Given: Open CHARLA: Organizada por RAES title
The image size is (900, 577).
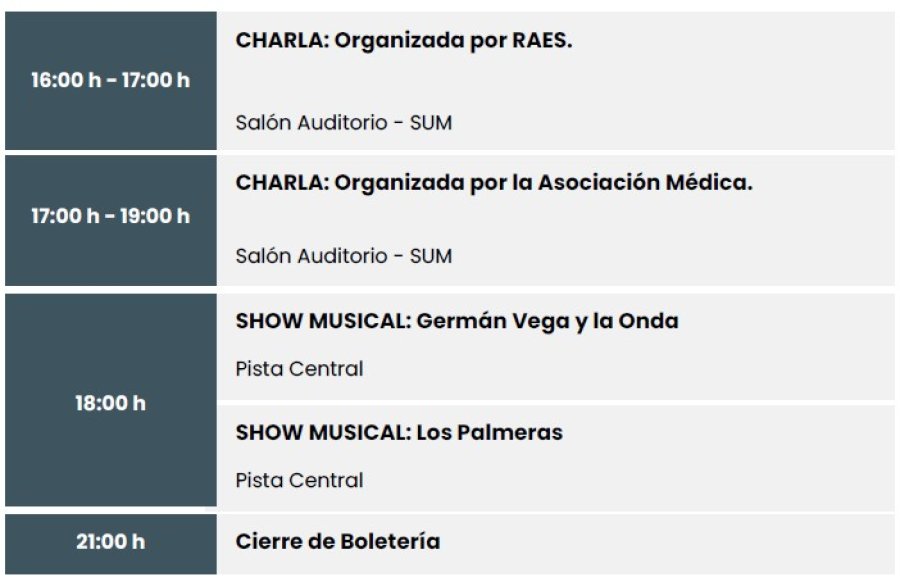Looking at the screenshot, I should click(404, 41).
